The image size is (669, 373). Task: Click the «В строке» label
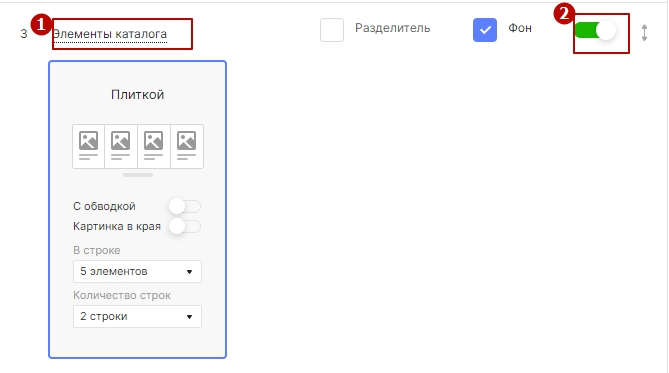(x=96, y=250)
